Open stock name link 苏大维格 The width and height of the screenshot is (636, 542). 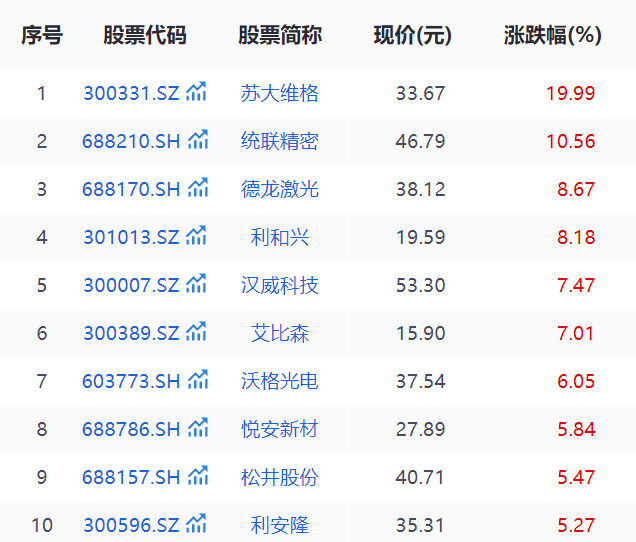(x=280, y=94)
